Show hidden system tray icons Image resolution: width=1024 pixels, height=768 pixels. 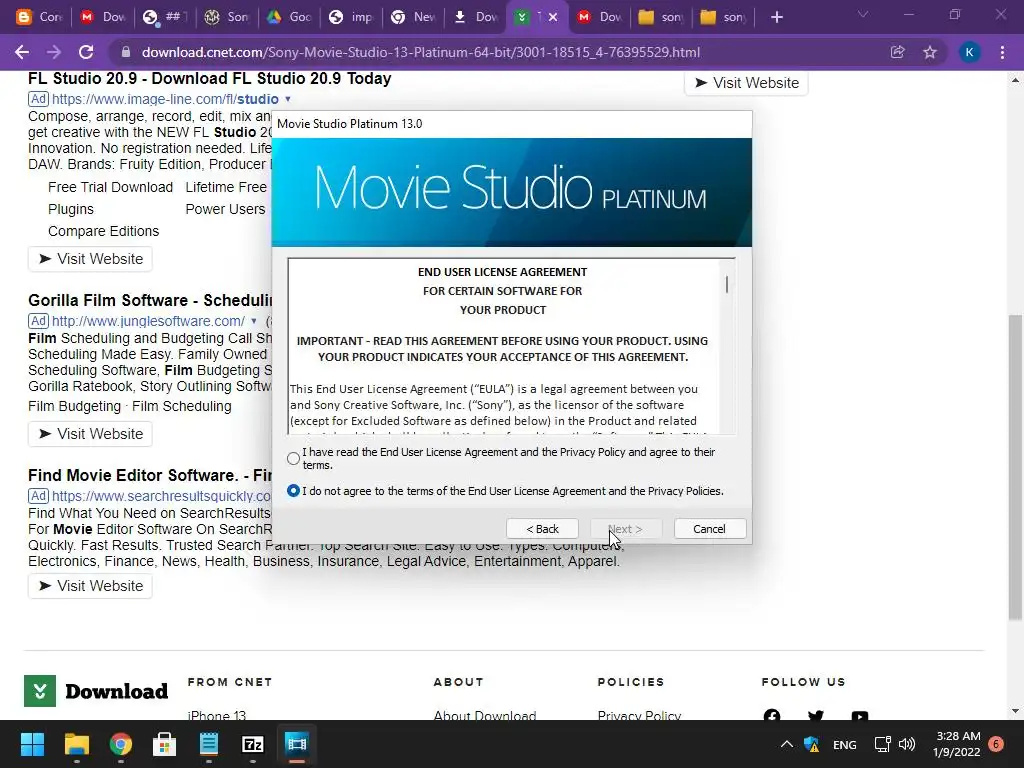(x=787, y=744)
